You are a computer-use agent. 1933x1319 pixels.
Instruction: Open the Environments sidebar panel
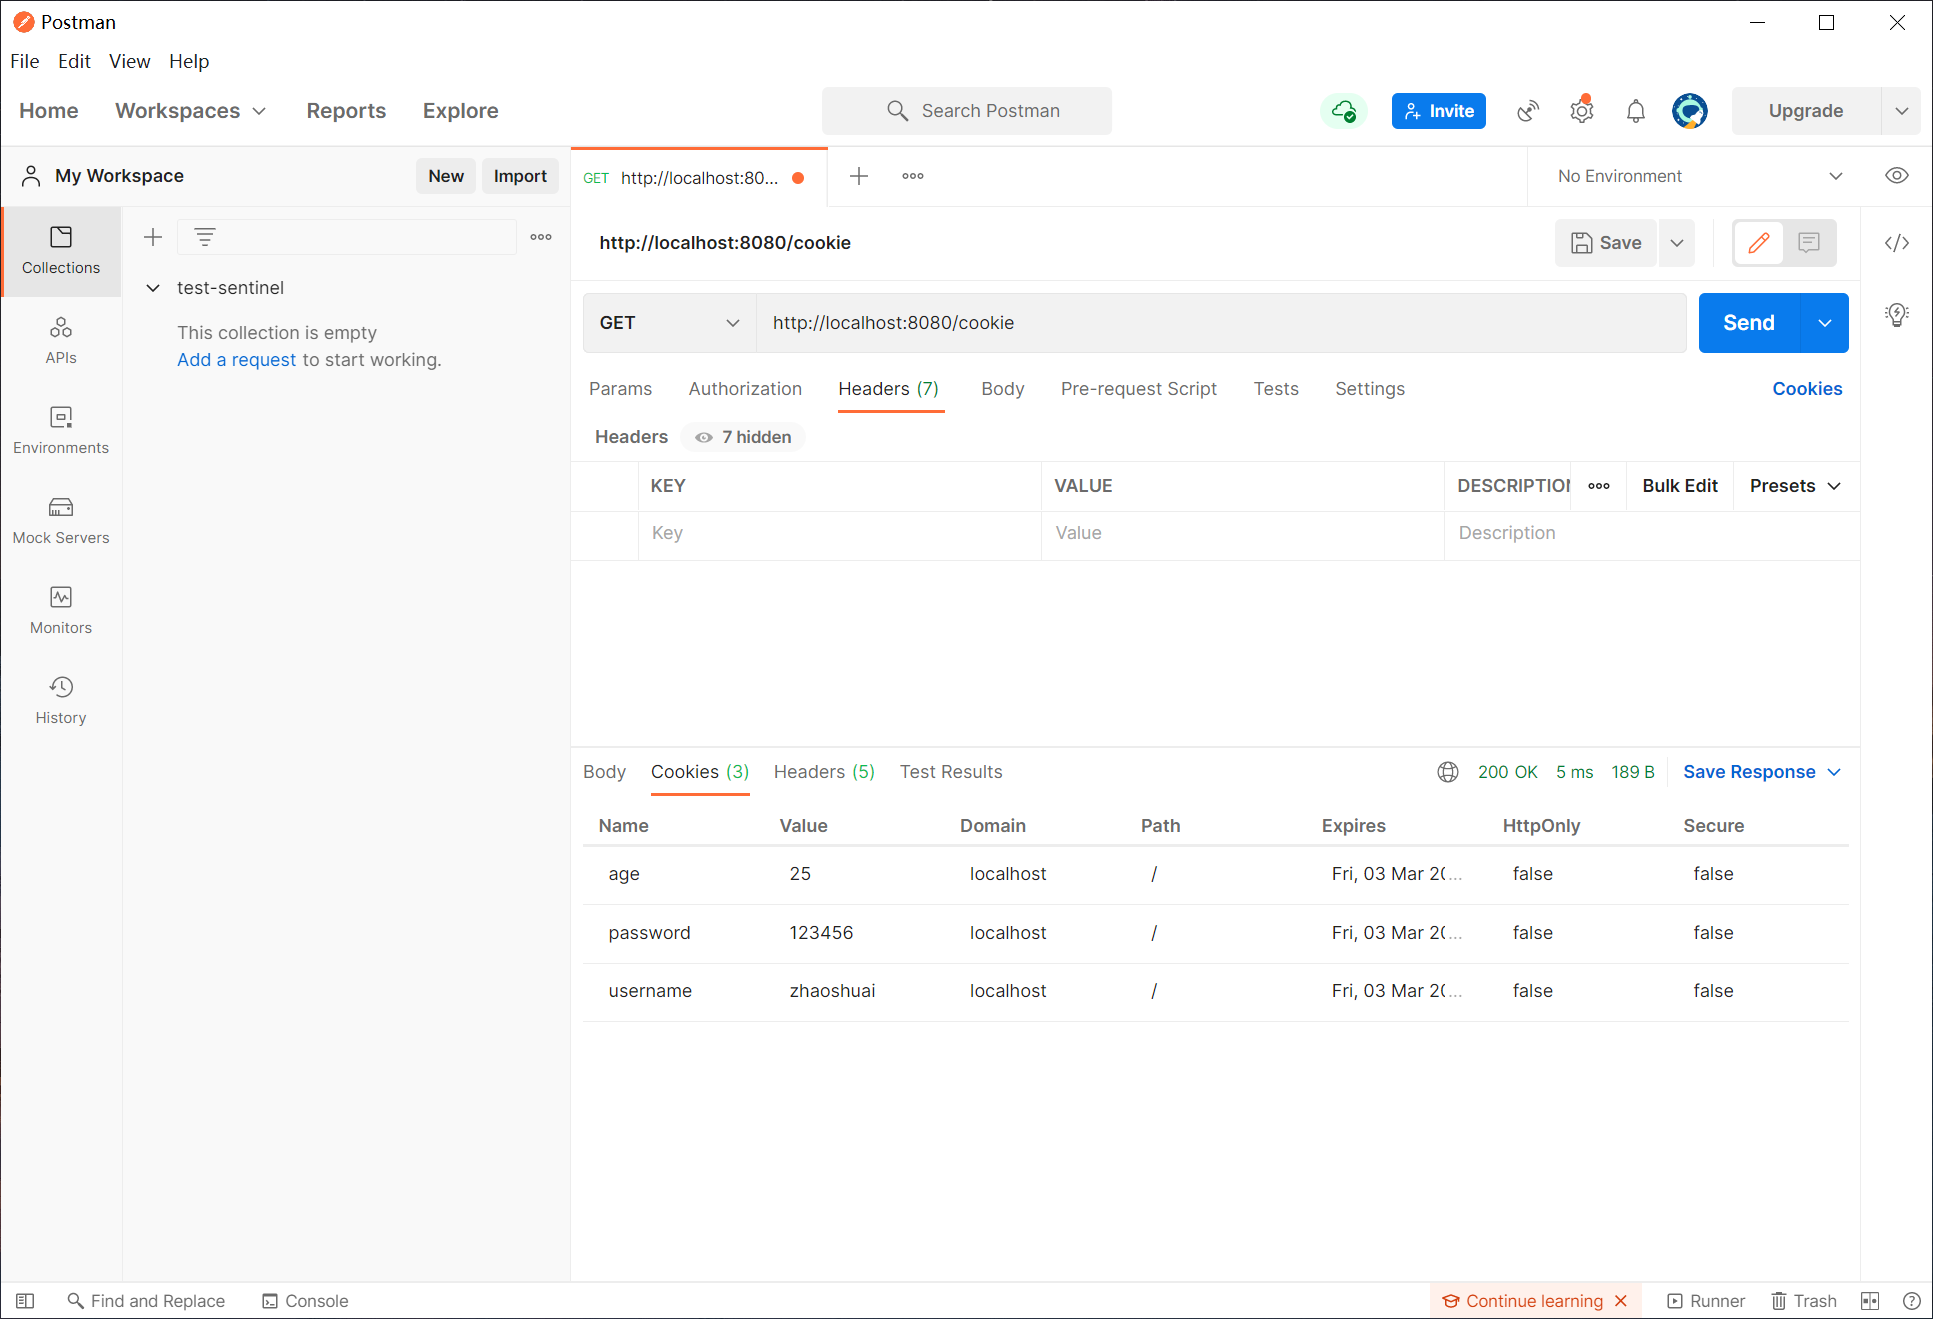click(x=61, y=431)
